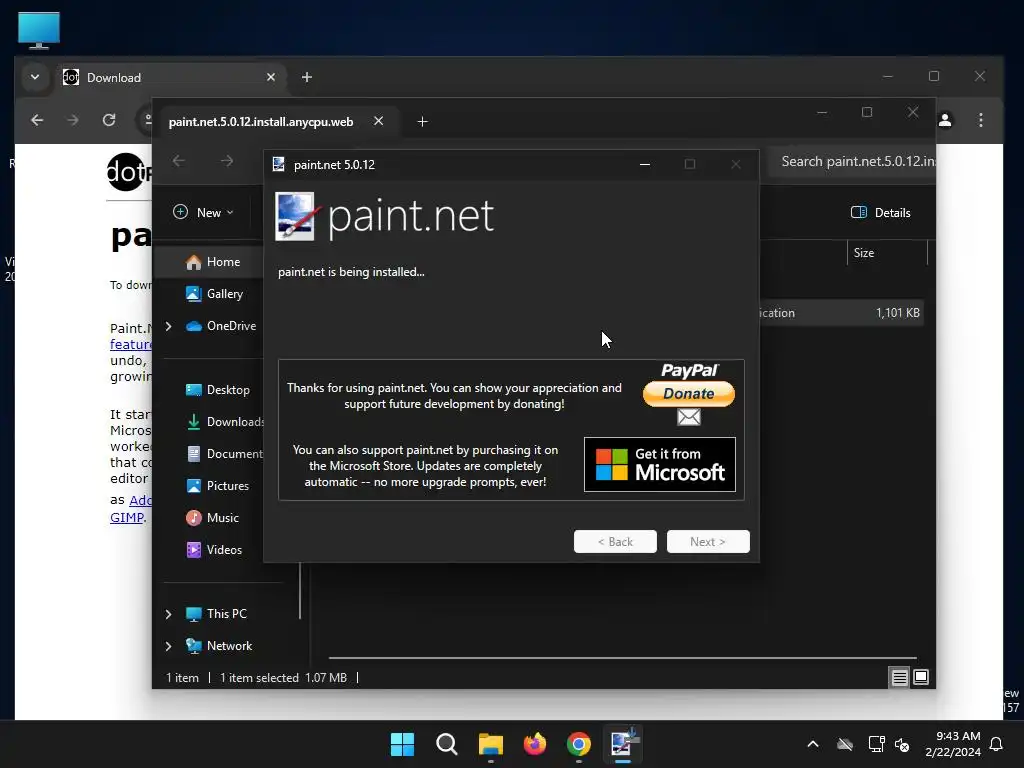Click Chrome's forward arrow
Screen dimensions: 1024x768
[x=72, y=120]
